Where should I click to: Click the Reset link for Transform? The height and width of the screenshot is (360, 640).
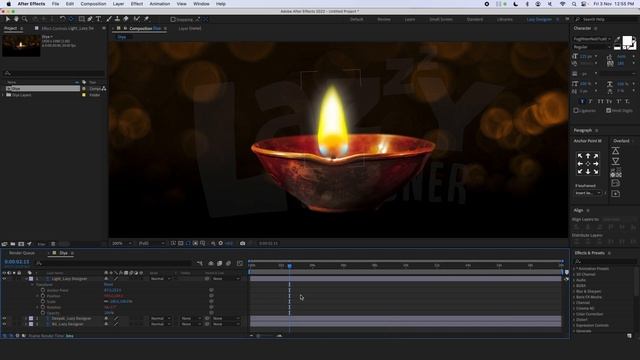pos(108,284)
